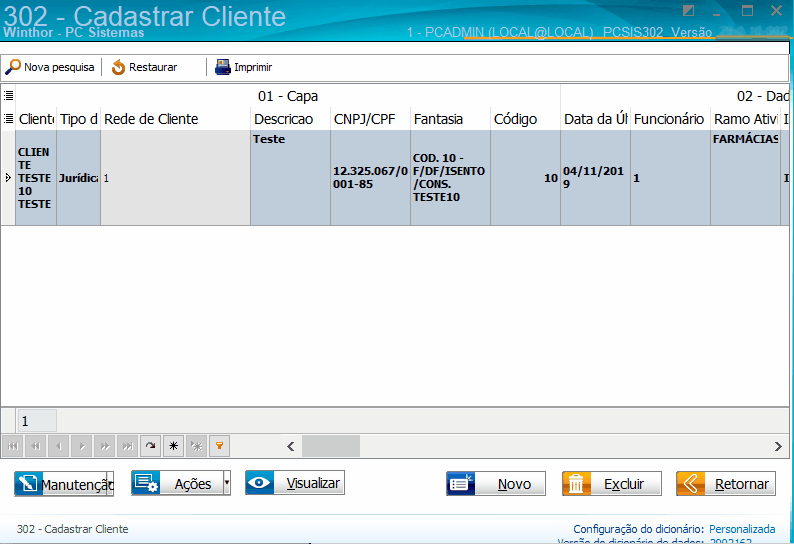Click the Excluir button
This screenshot has width=794, height=544.
click(612, 484)
